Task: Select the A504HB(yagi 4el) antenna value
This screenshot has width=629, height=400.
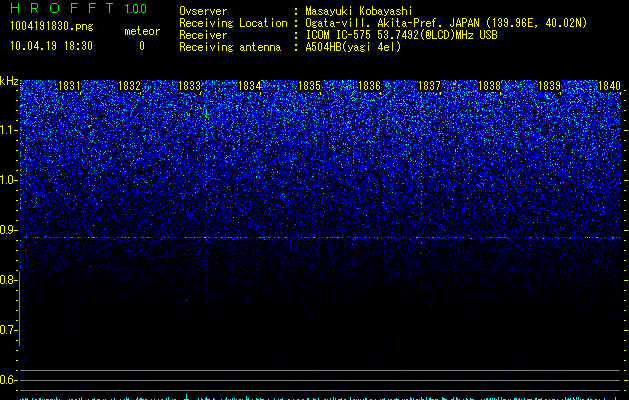Action: click(353, 47)
